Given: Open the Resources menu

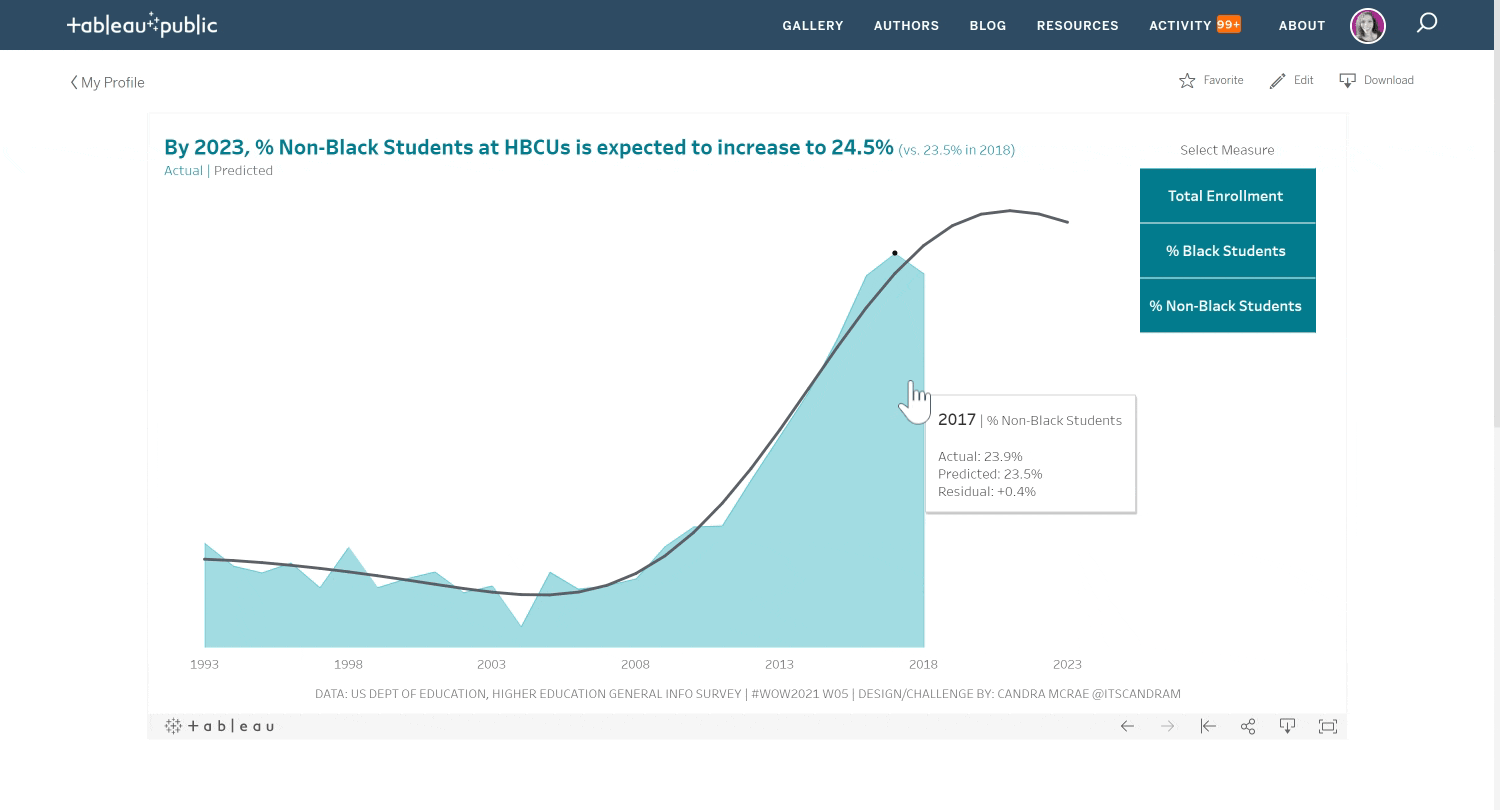Looking at the screenshot, I should pos(1077,26).
